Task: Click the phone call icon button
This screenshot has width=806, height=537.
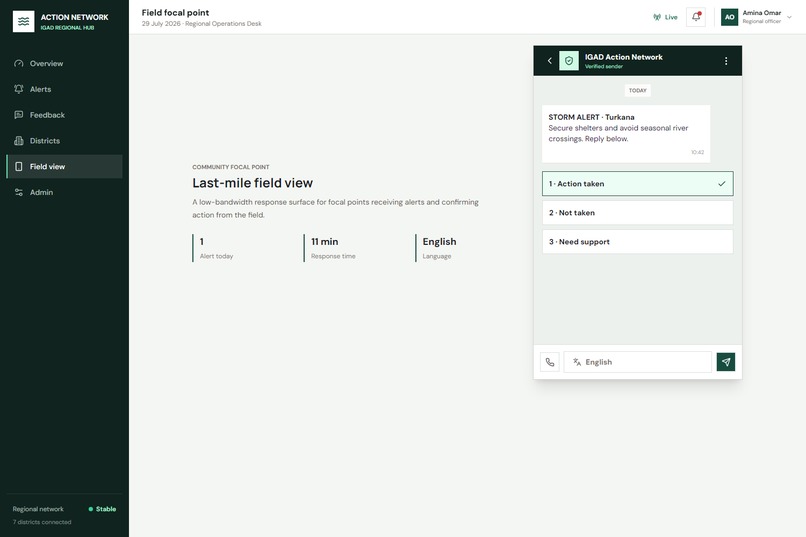Action: coord(550,362)
